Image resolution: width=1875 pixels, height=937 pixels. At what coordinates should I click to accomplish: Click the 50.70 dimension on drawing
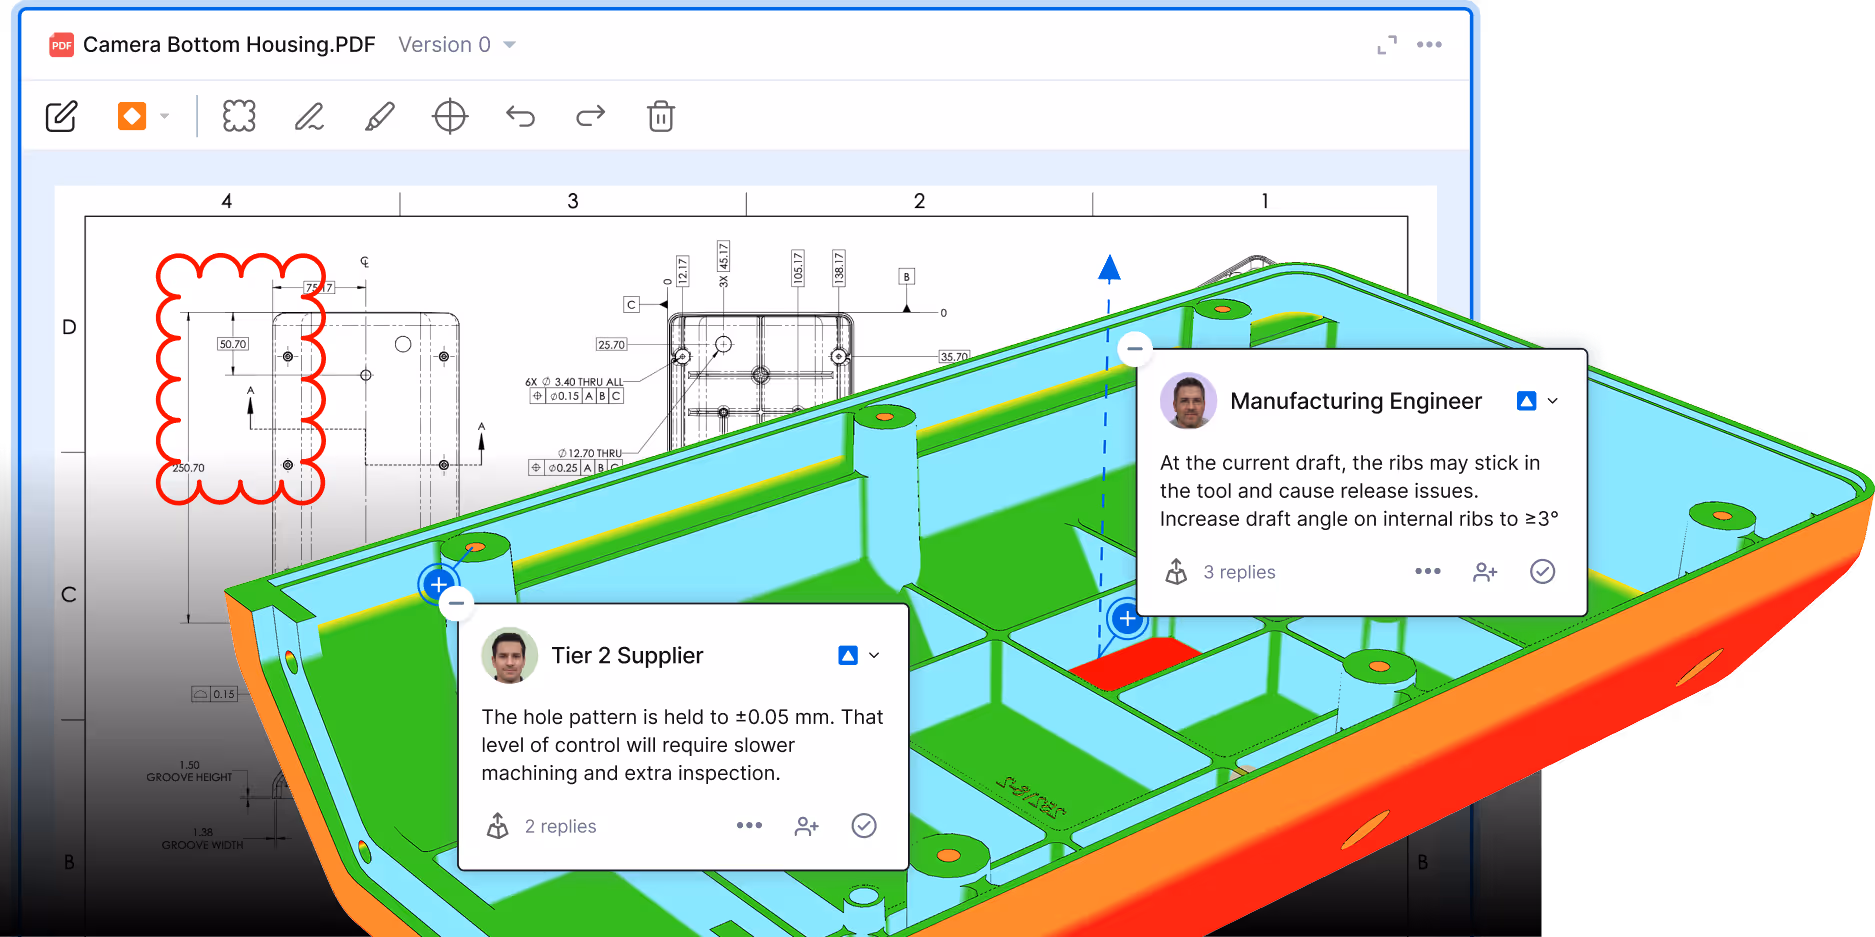pyautogui.click(x=233, y=344)
